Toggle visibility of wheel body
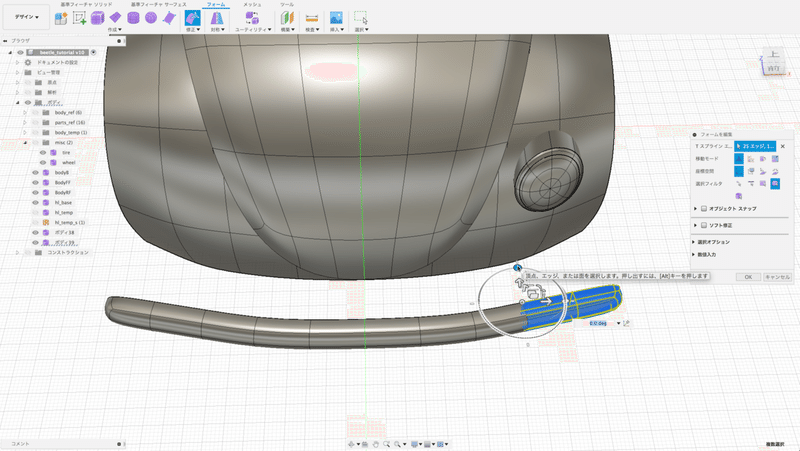This screenshot has width=800, height=451. [43, 163]
